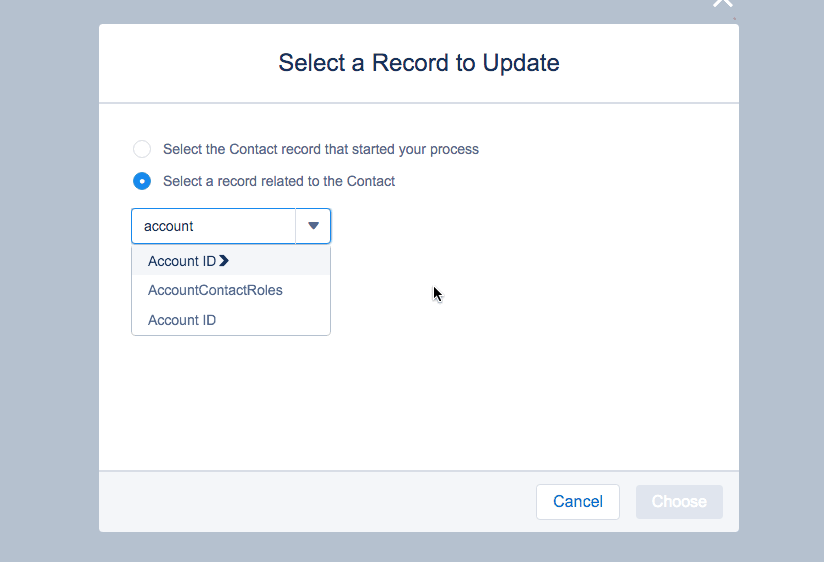The width and height of the screenshot is (824, 562).
Task: Close the dialog with the X icon
Action: tap(722, 3)
